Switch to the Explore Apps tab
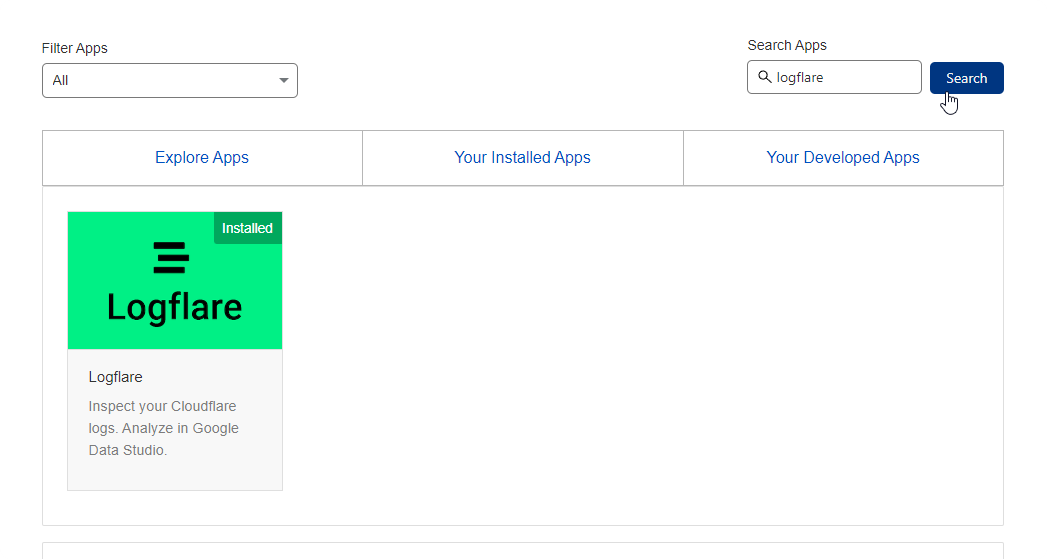 pyautogui.click(x=202, y=158)
